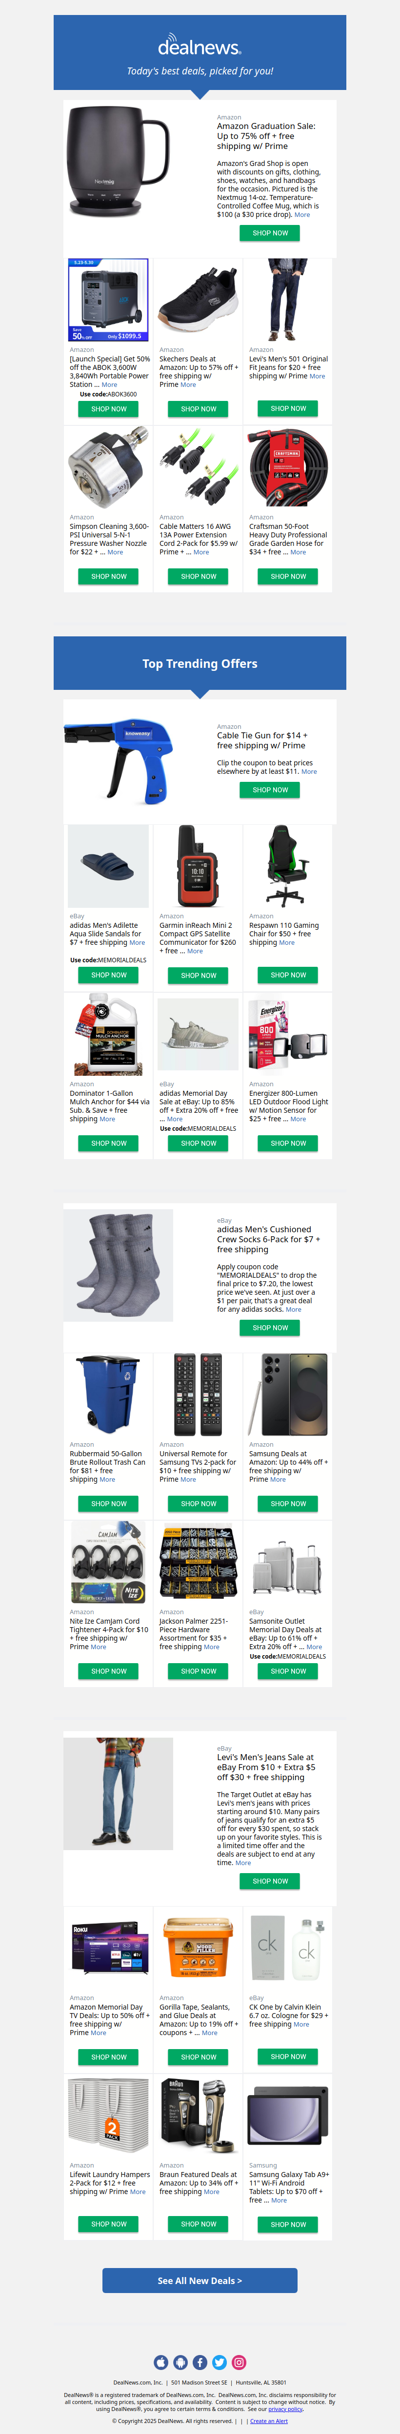Open the Instagram icon in footer
Viewport: 400px width, 2434px height.
tap(239, 2362)
